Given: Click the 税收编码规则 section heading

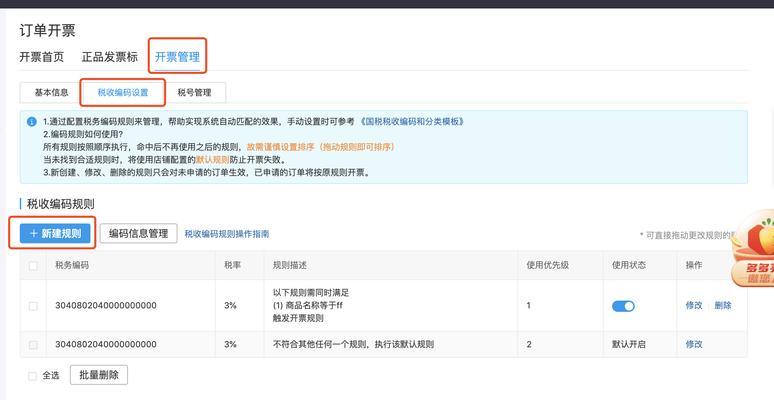Looking at the screenshot, I should (61, 204).
